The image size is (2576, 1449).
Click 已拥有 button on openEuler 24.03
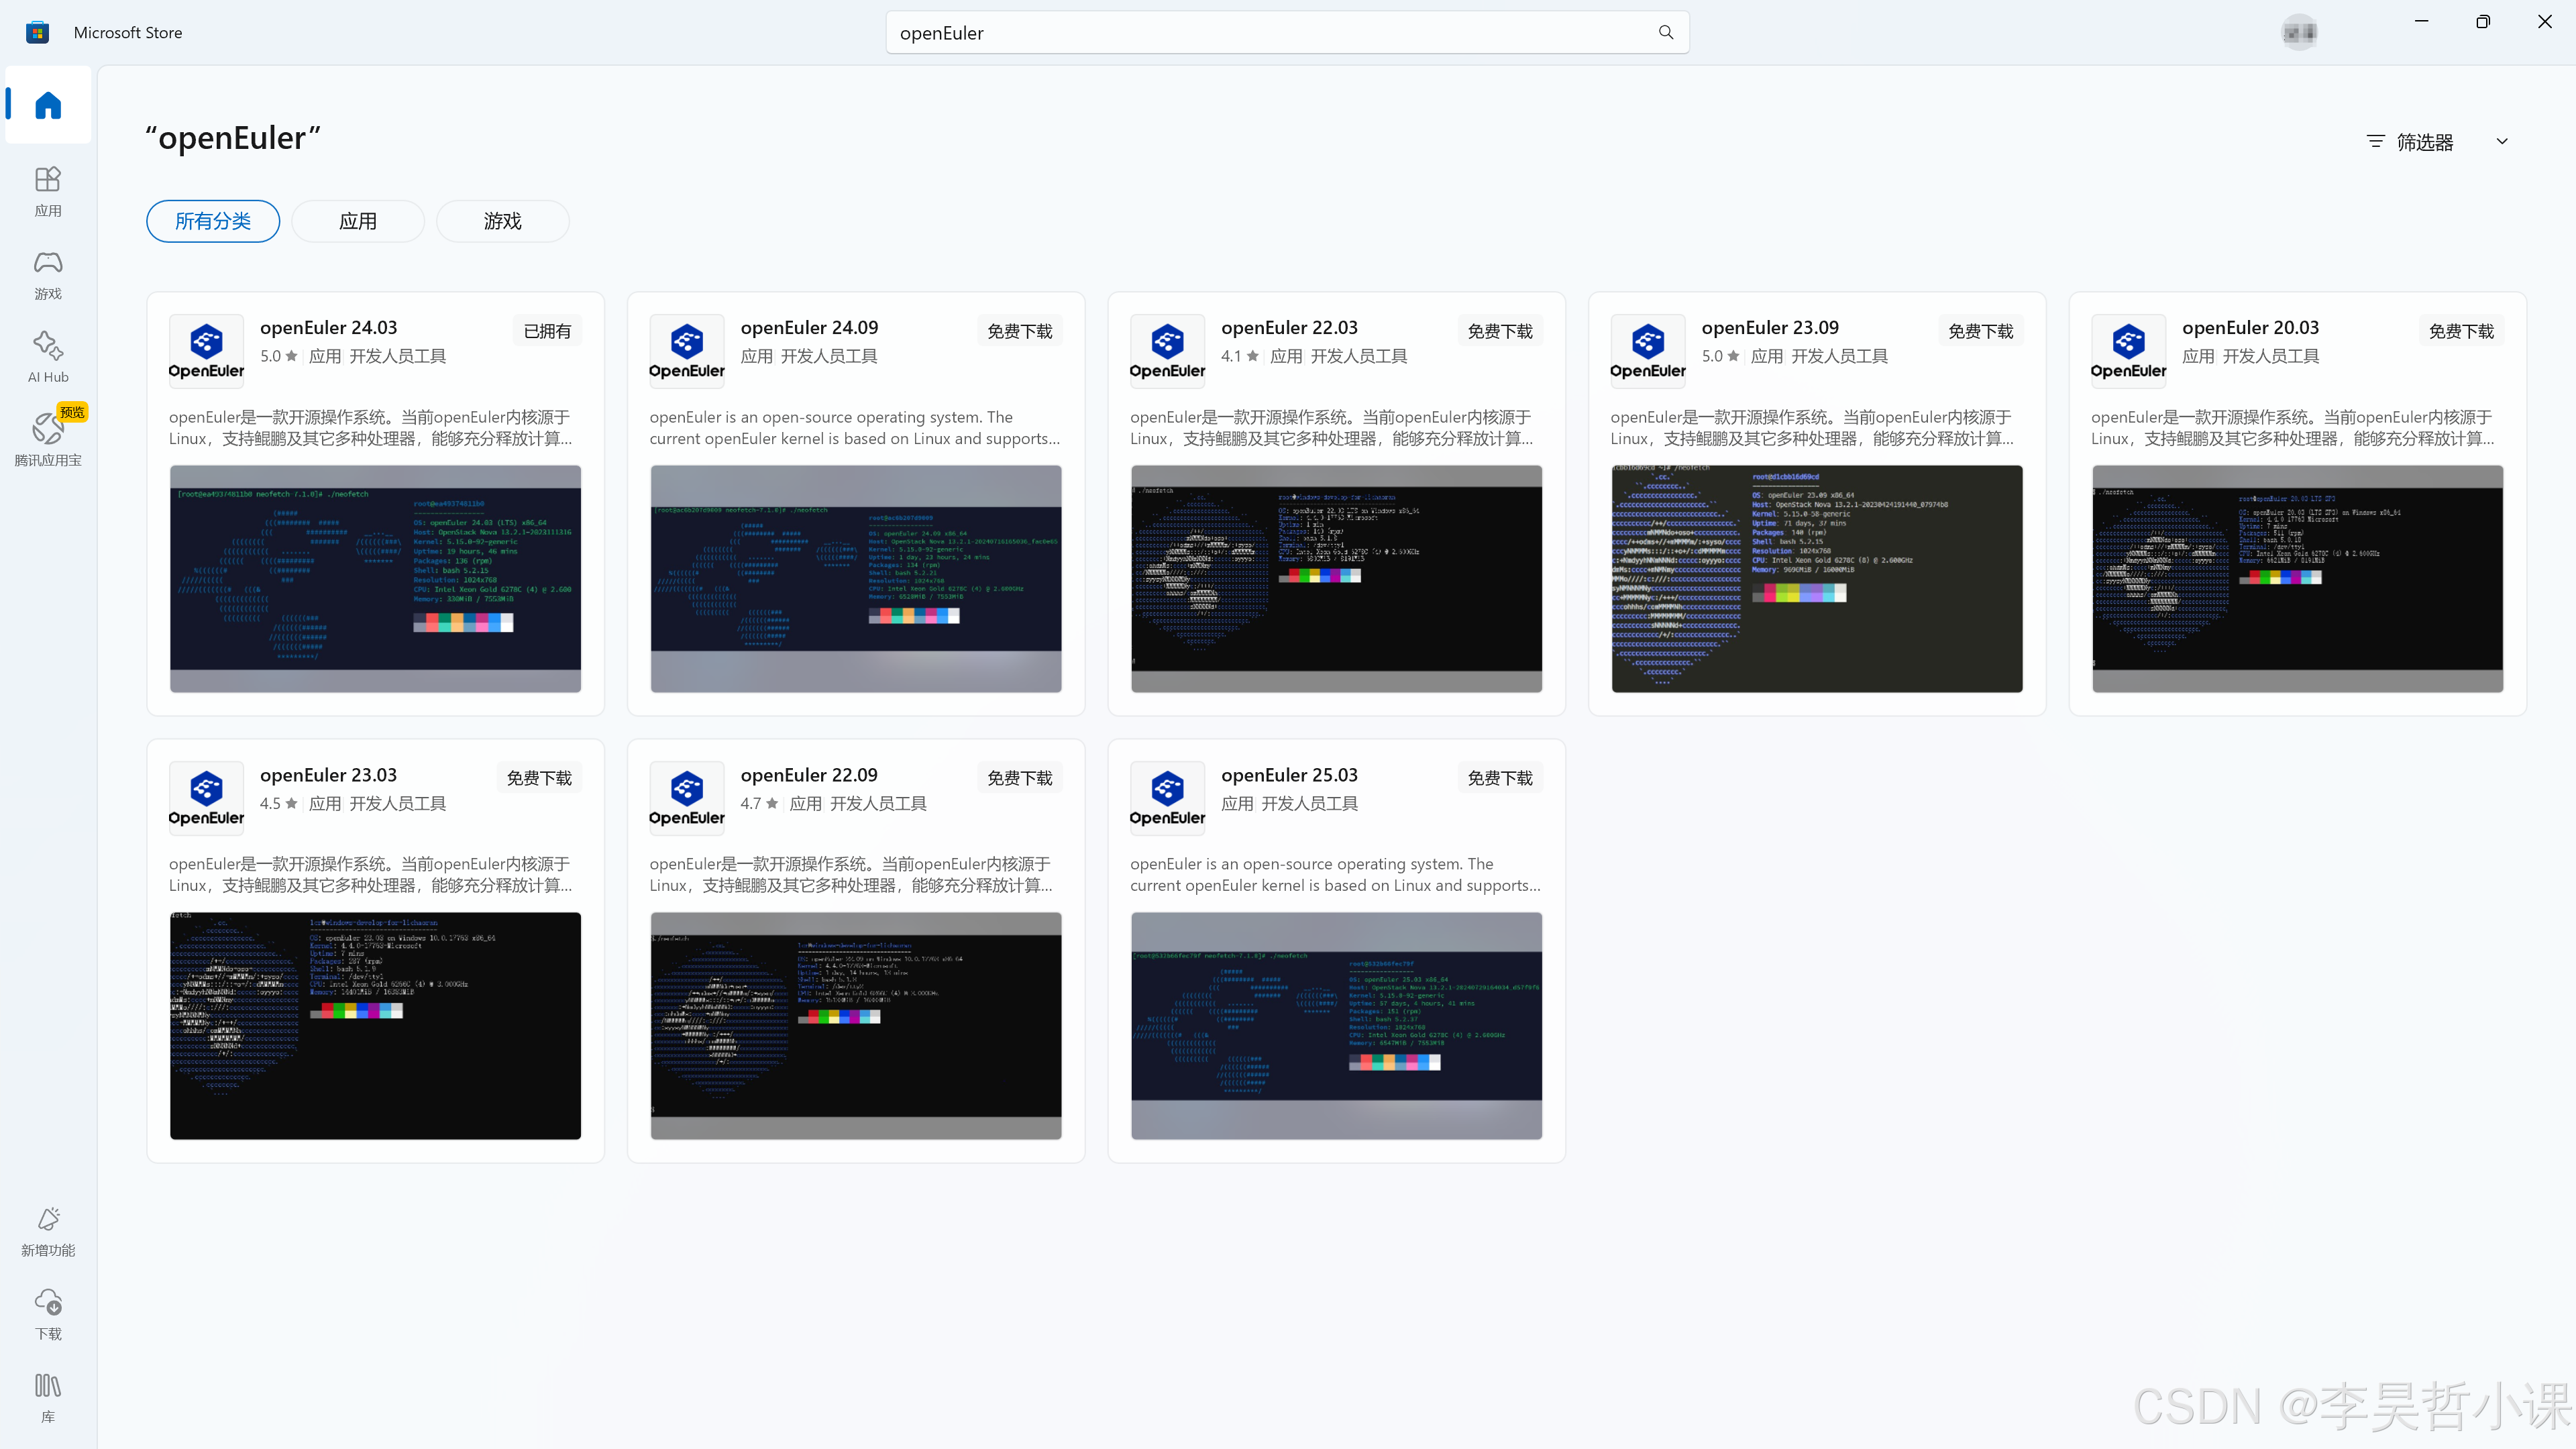547,331
